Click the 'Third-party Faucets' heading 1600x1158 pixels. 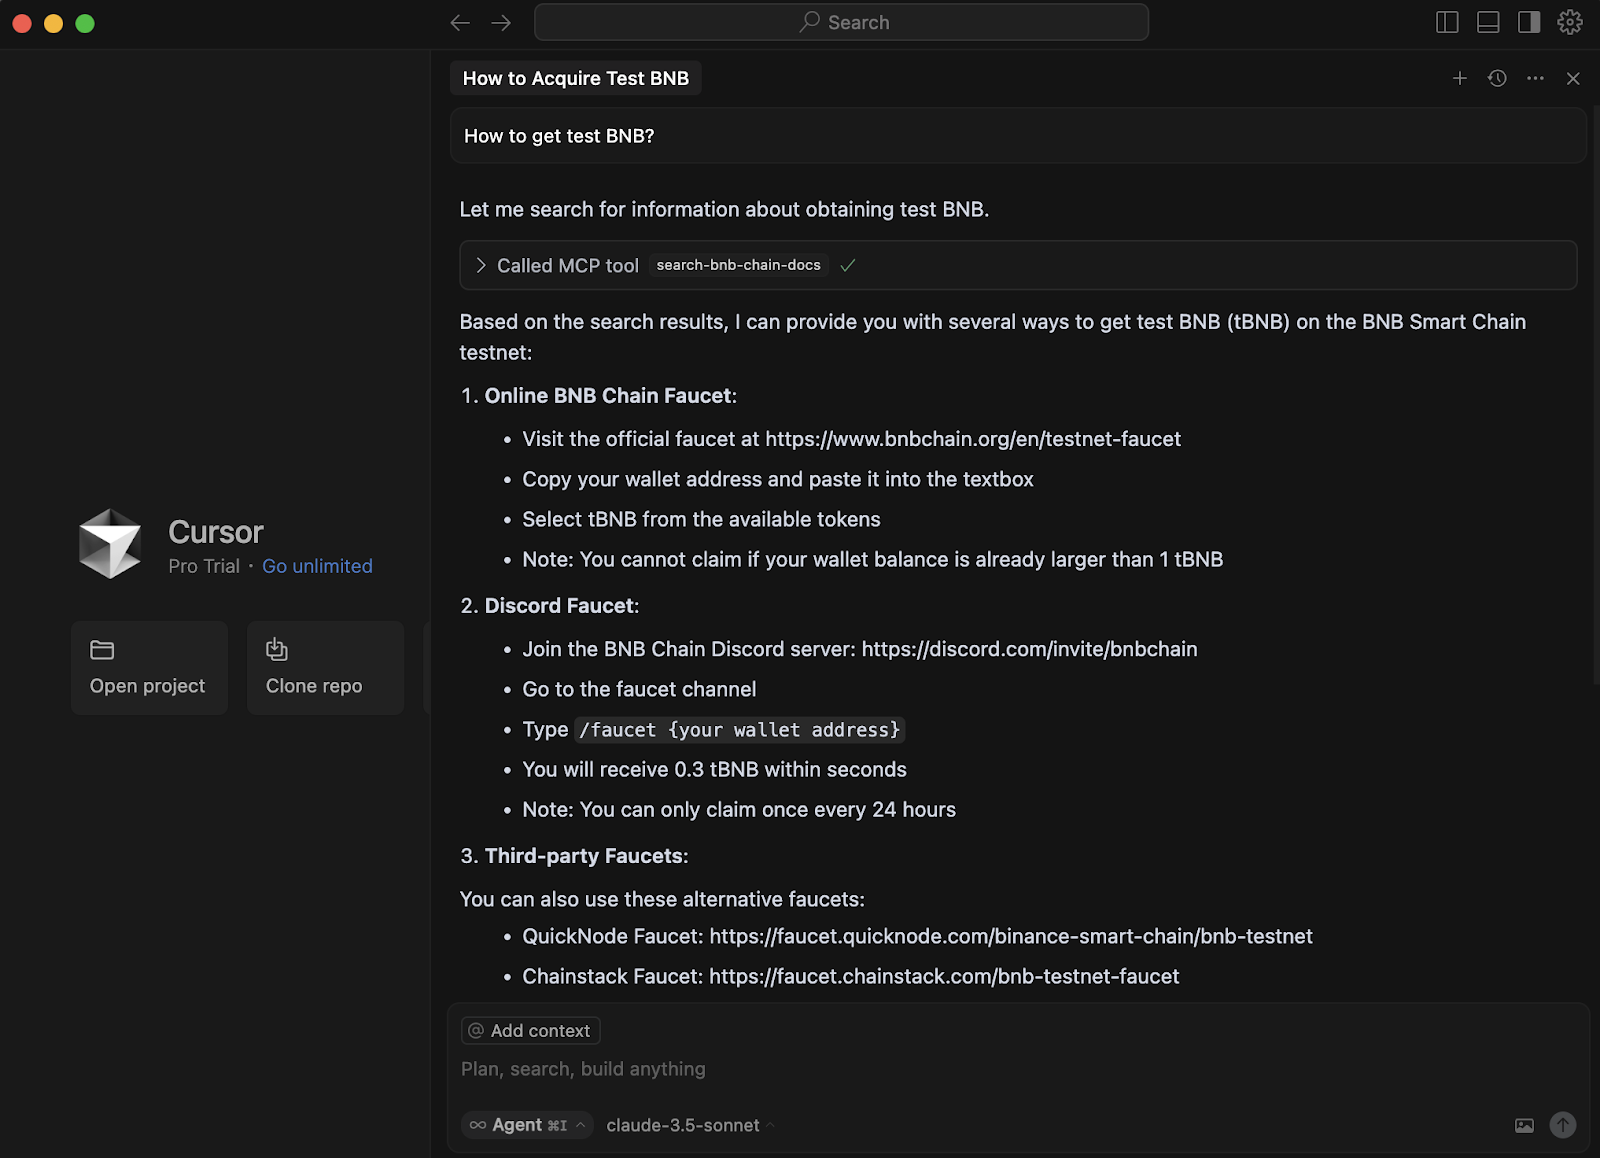(x=584, y=856)
